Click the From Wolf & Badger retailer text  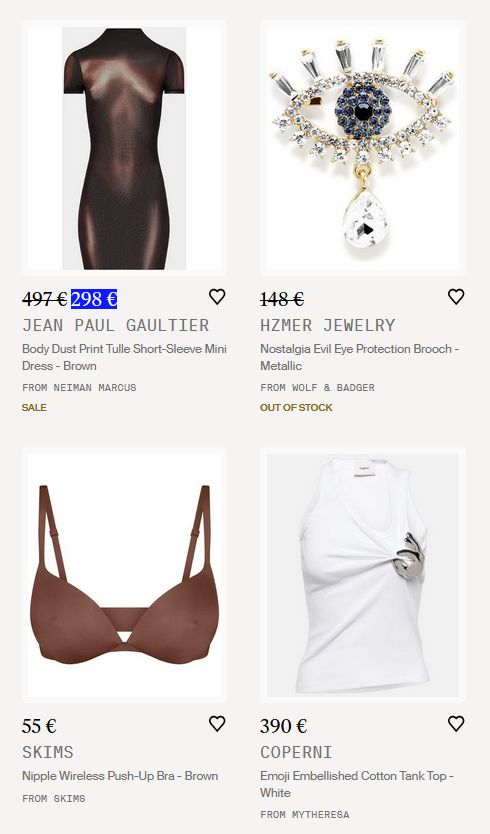click(x=317, y=388)
